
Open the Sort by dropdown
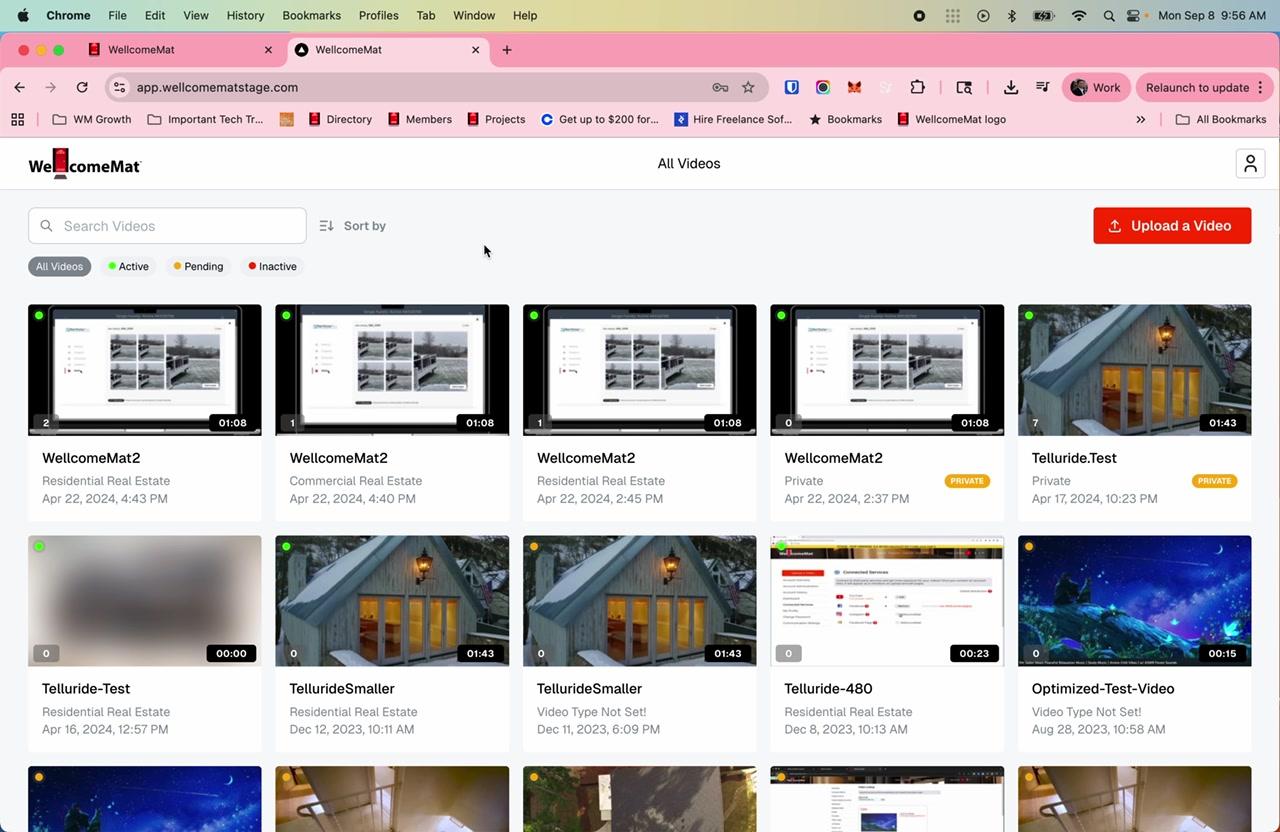tap(353, 226)
